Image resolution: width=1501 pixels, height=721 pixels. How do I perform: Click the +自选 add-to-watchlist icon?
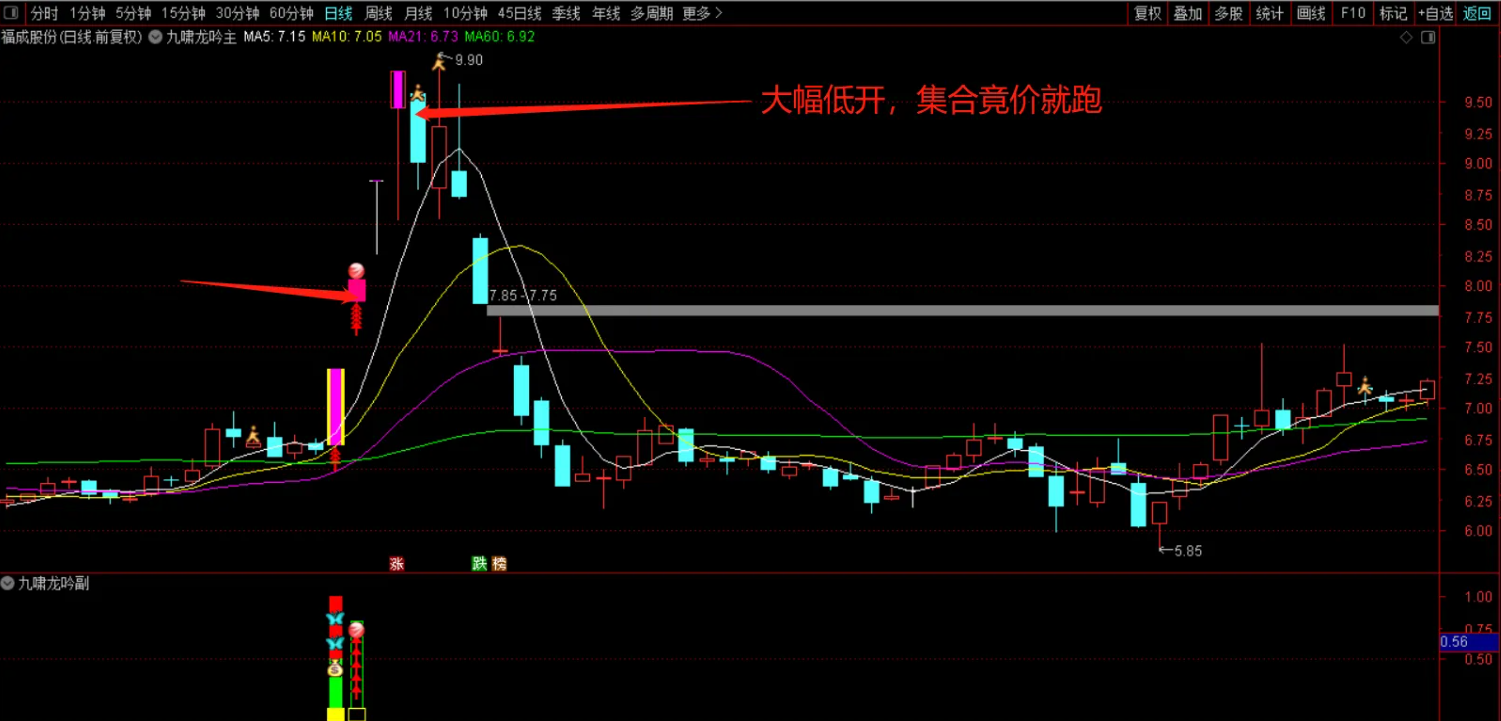[x=1434, y=13]
